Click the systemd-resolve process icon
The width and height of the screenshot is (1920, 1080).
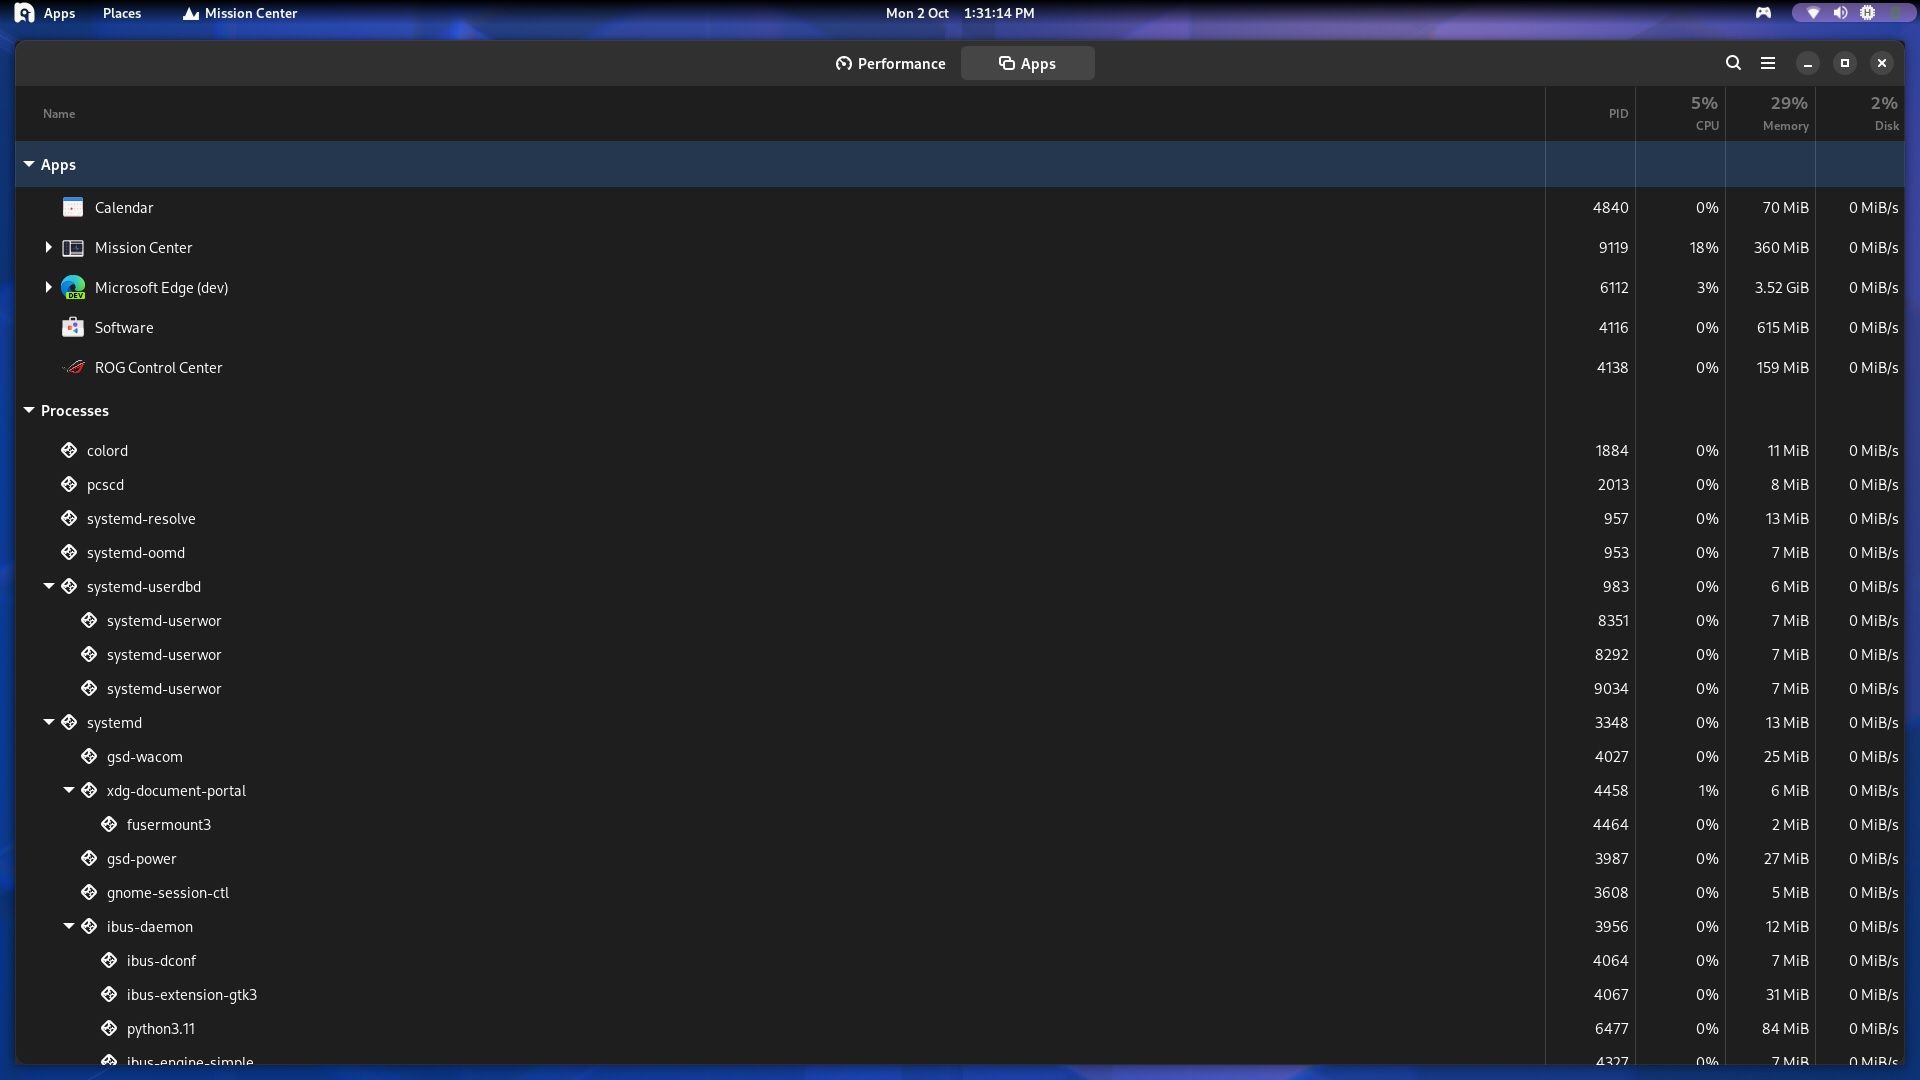coord(69,518)
